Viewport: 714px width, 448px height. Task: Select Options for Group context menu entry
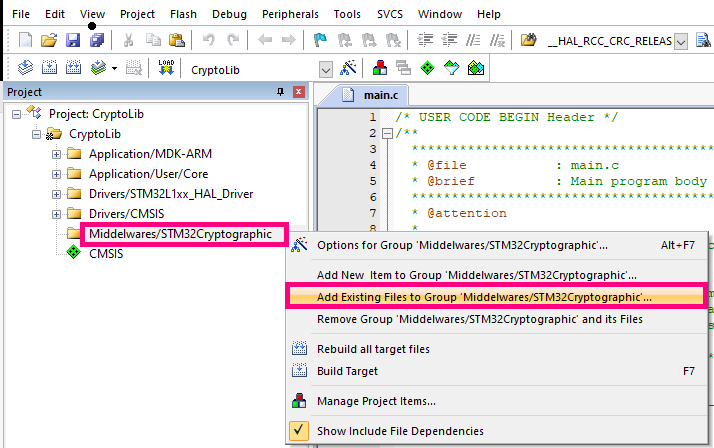point(496,245)
